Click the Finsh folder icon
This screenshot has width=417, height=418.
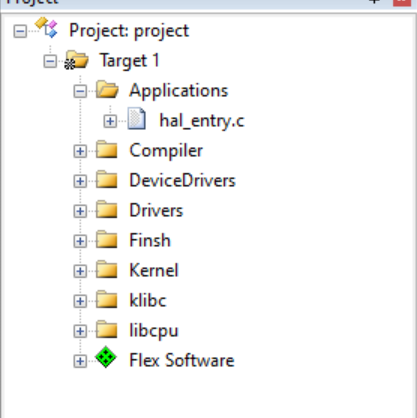point(107,239)
